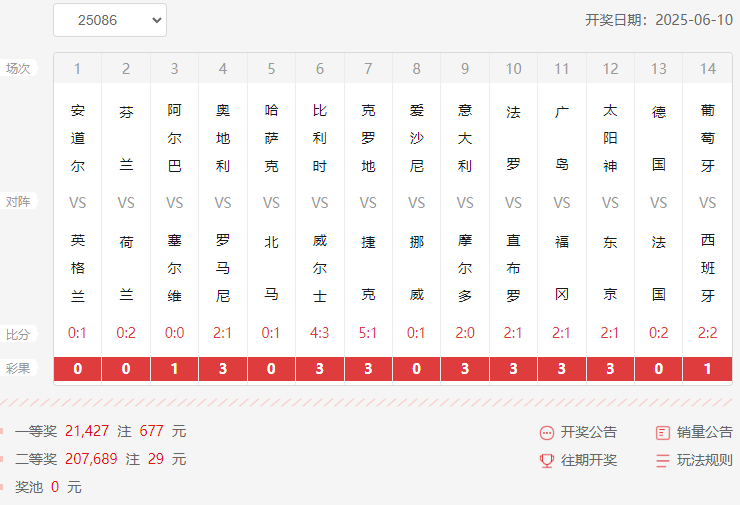Screen dimensions: 740x505
Task: Click the 玩法规则 list icon
Action: click(x=663, y=460)
